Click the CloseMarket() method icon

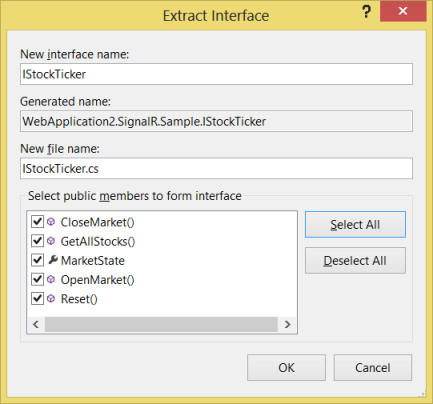[x=51, y=222]
